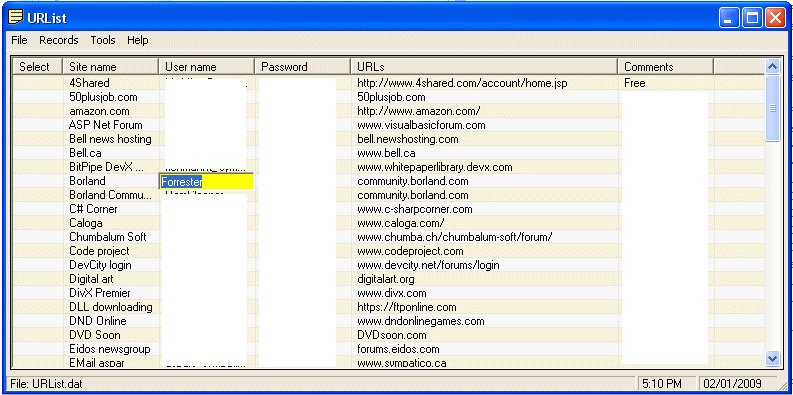Minimize the URList window

point(729,19)
